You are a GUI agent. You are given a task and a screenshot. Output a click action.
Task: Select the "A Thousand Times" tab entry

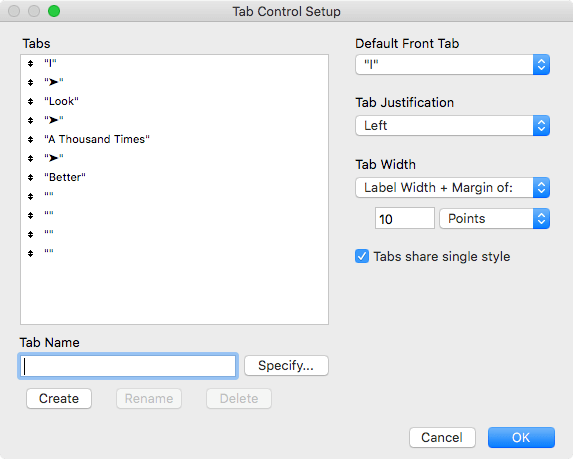(97, 139)
